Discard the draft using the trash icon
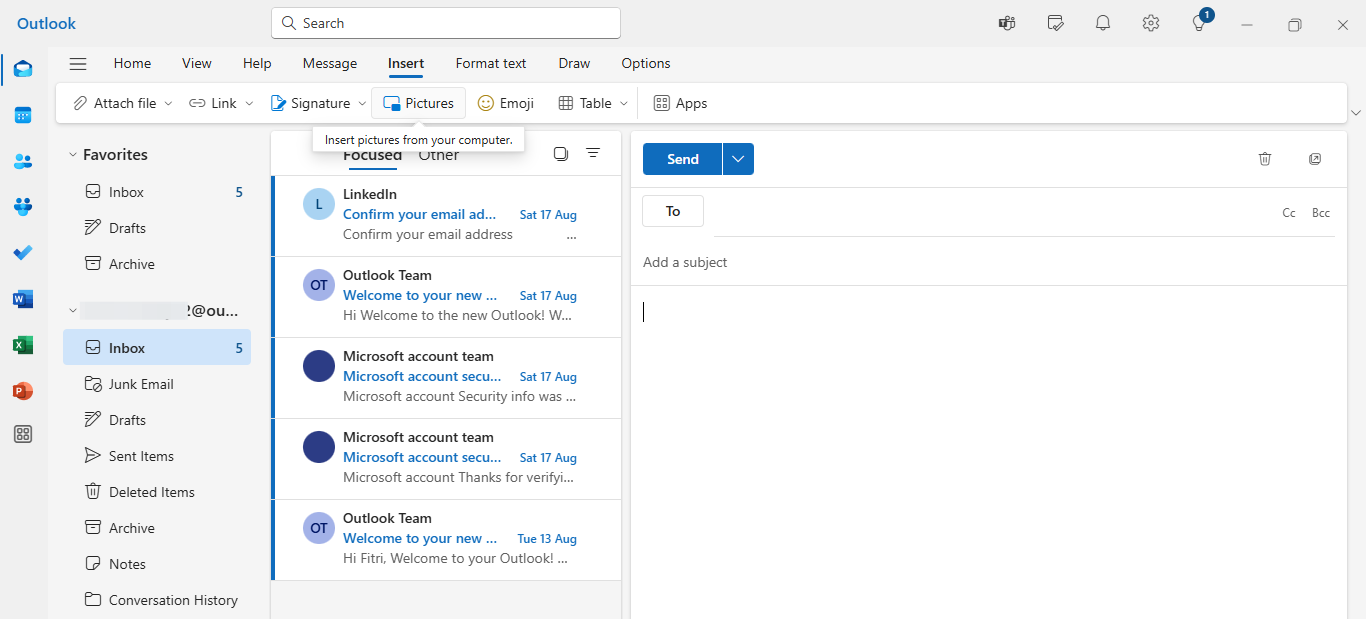The image size is (1366, 619). (1265, 159)
